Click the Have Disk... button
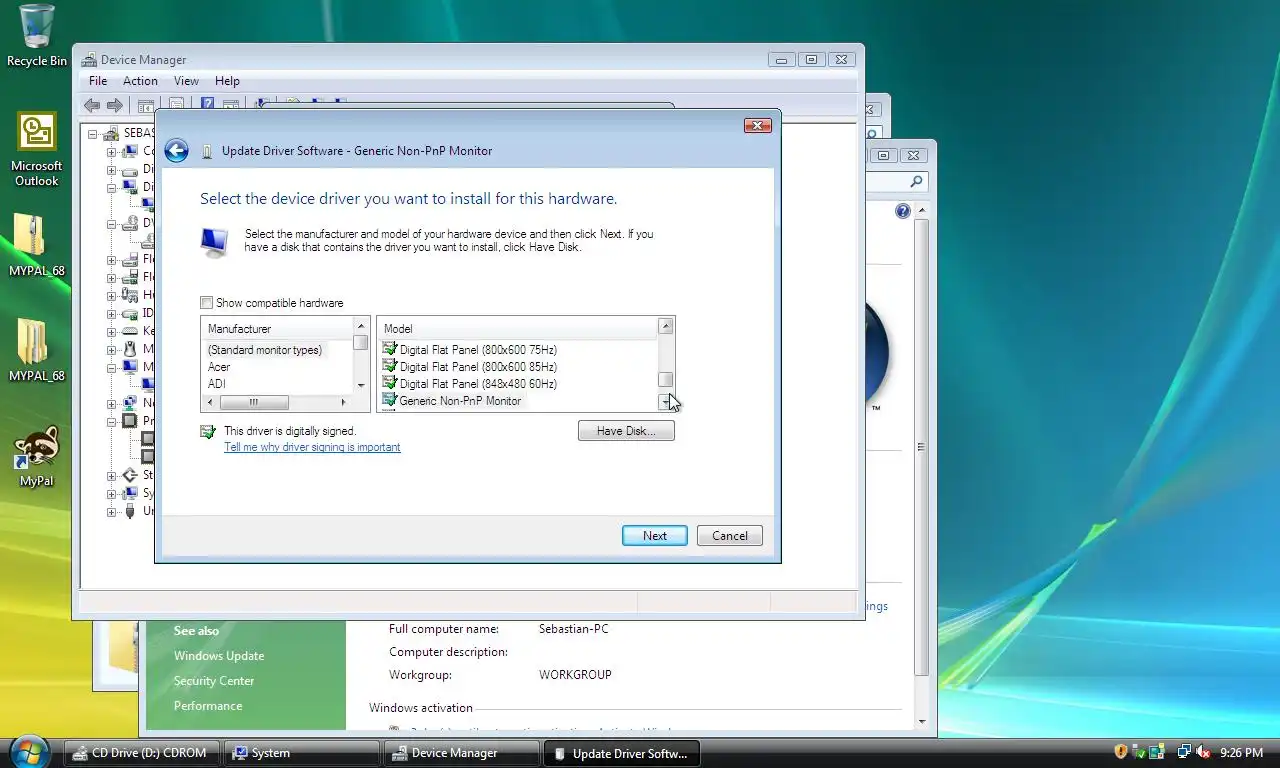Viewport: 1280px width, 768px height. coord(626,431)
